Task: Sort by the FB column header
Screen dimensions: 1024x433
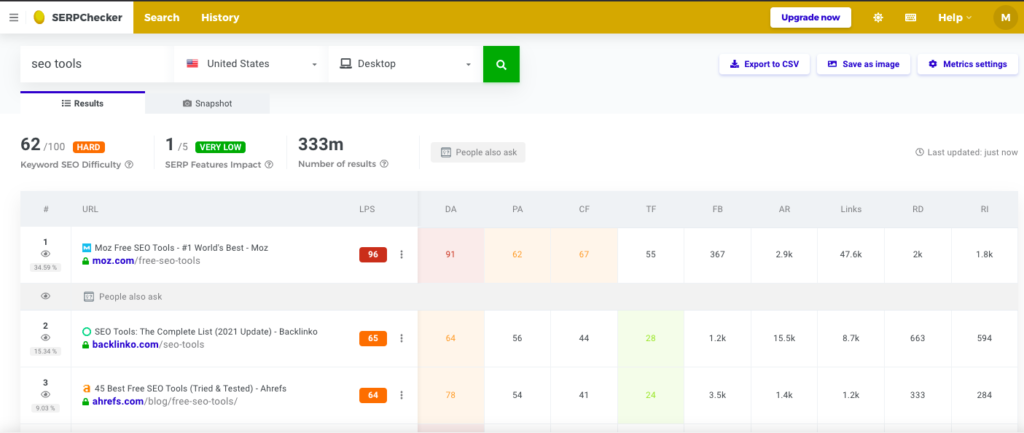Action: [x=717, y=210]
